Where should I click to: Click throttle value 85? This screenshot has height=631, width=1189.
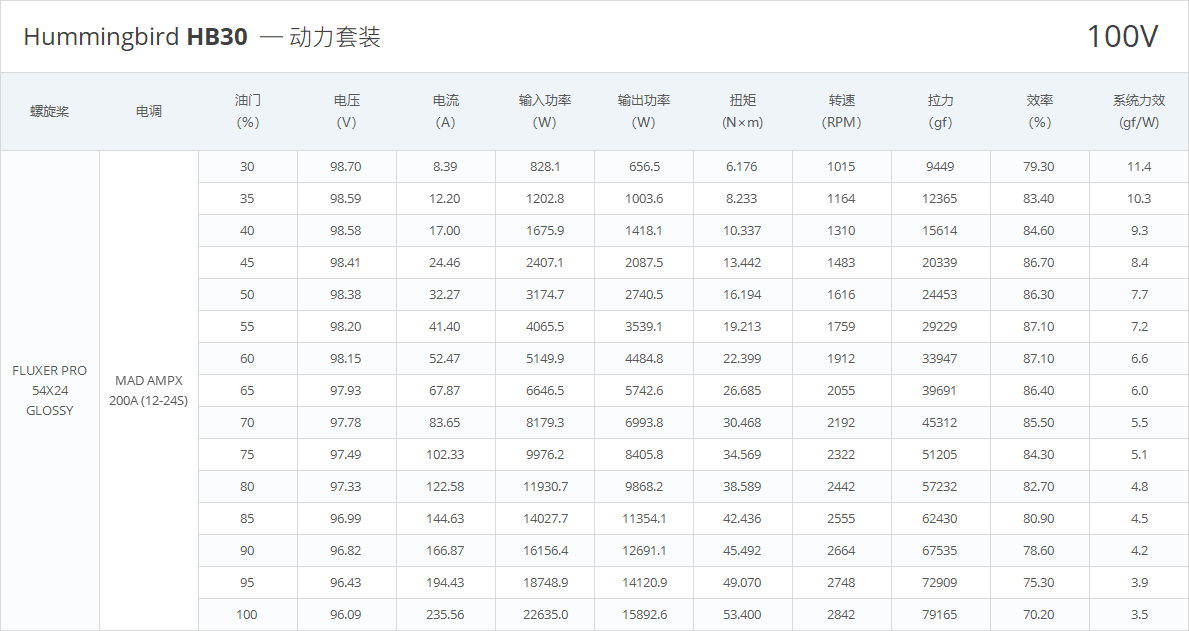pos(247,519)
